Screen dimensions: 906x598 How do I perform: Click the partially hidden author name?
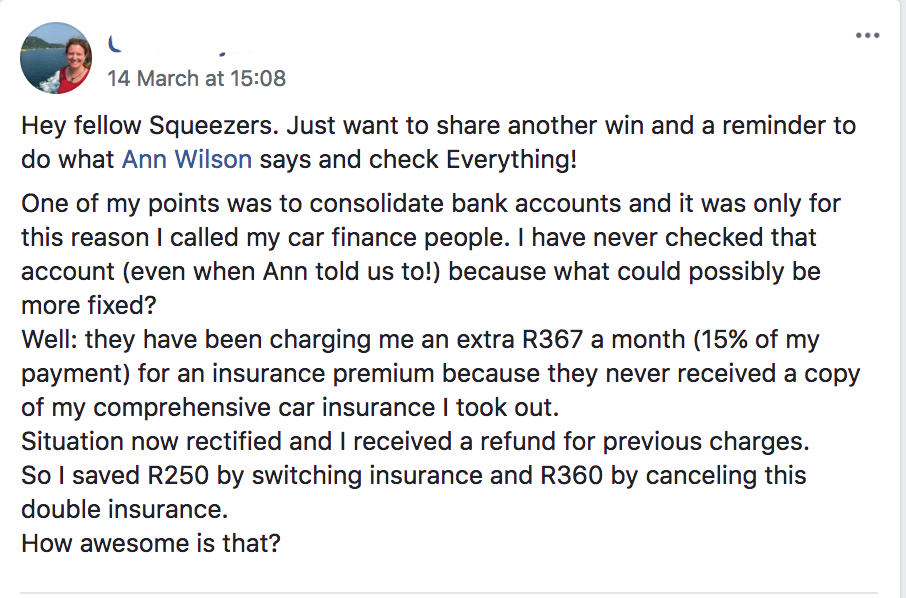[x=180, y=45]
